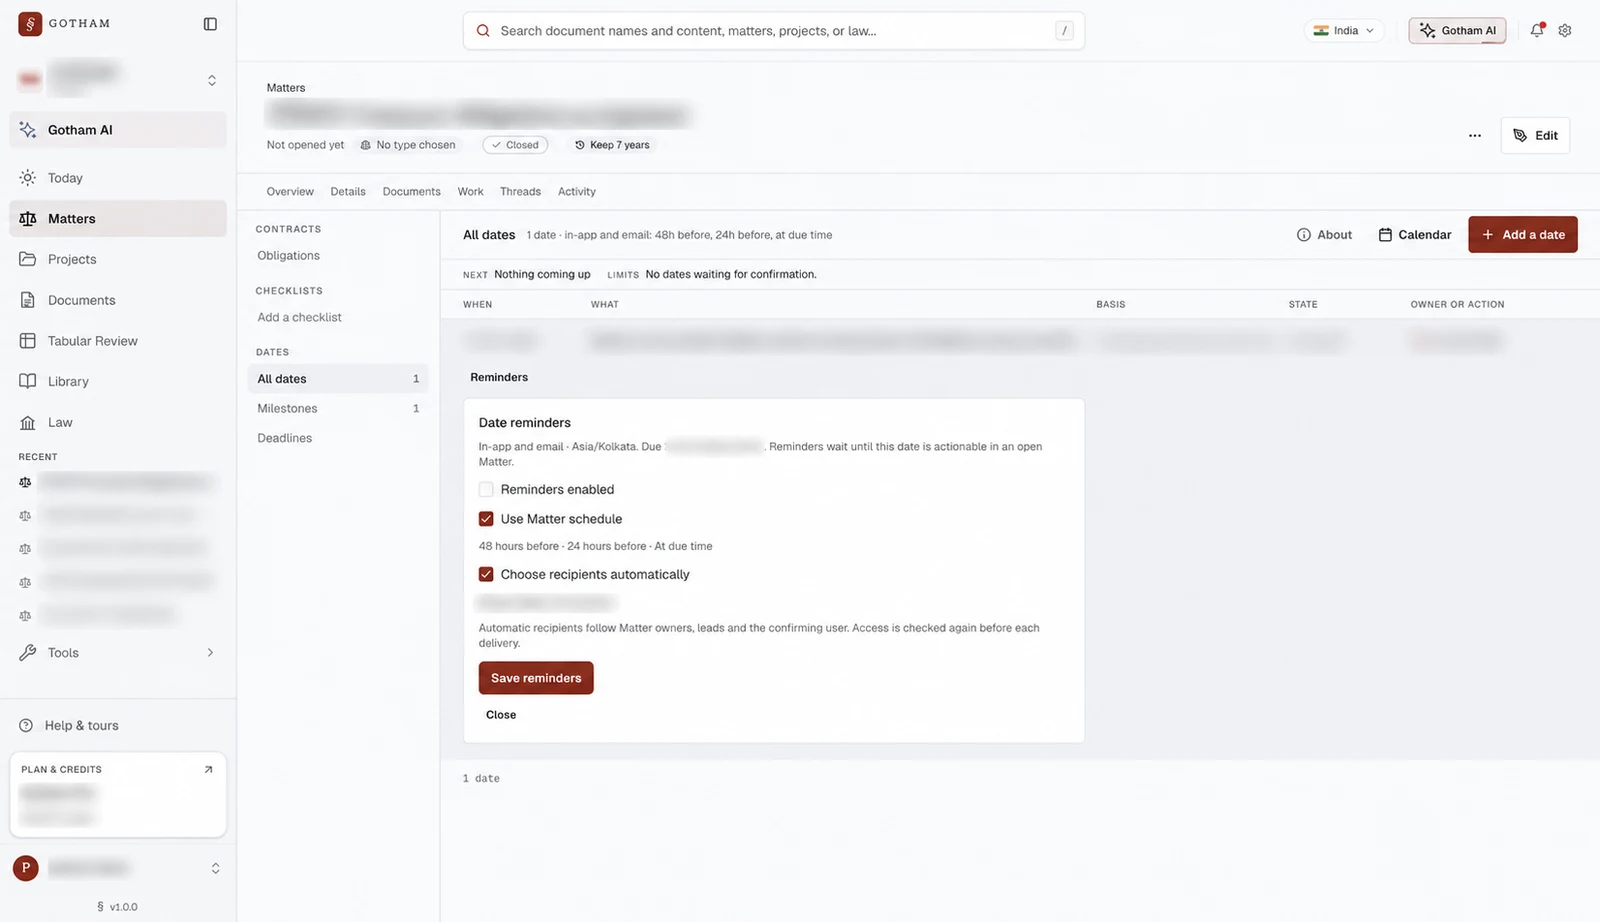Click the Gotham AI top button
This screenshot has width=1600, height=922.
point(1458,31)
